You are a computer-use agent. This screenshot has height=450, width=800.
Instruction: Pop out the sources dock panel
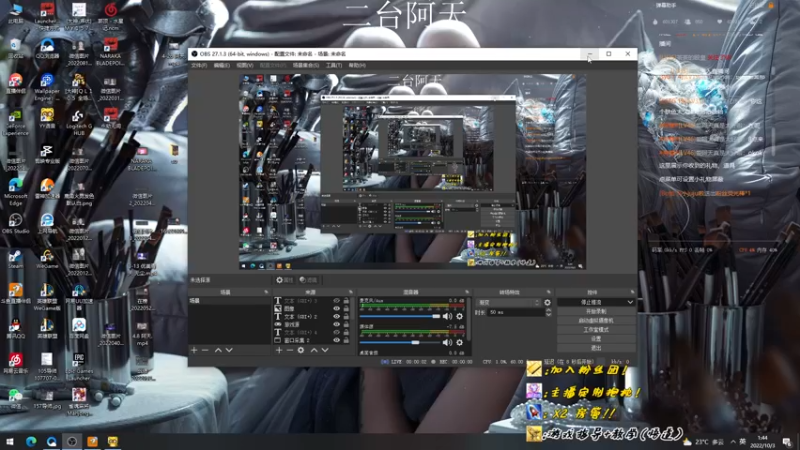[x=351, y=292]
